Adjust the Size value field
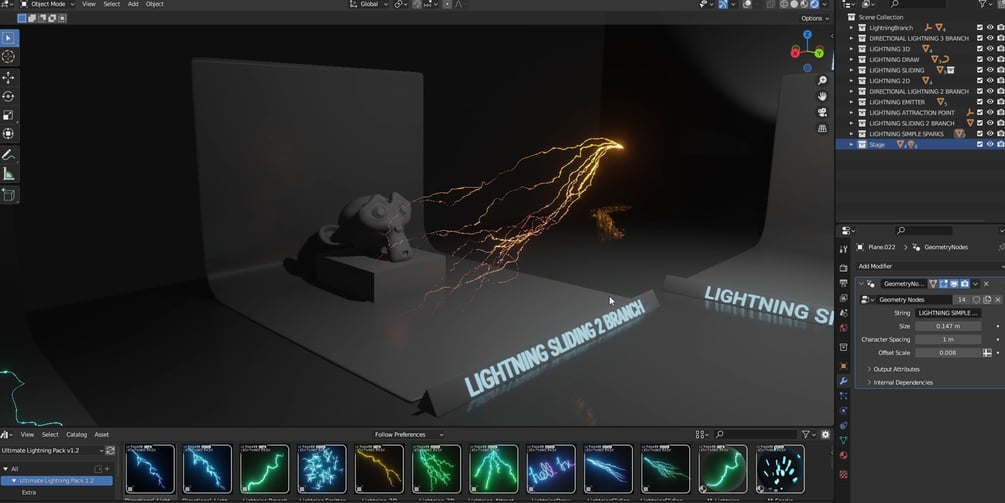Image resolution: width=1005 pixels, height=503 pixels. point(948,326)
